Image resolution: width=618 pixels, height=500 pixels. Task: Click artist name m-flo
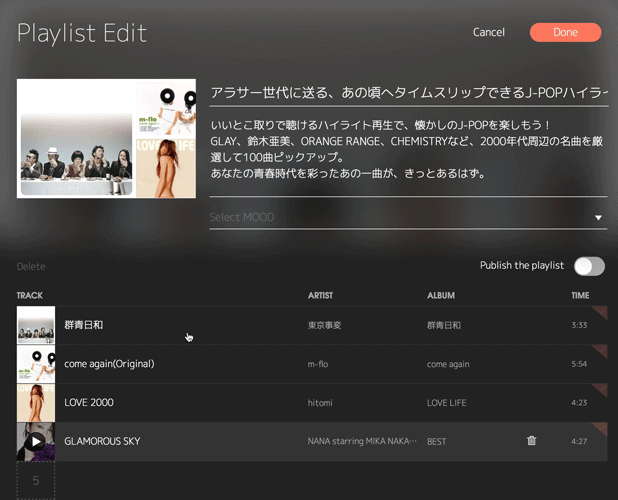click(318, 364)
